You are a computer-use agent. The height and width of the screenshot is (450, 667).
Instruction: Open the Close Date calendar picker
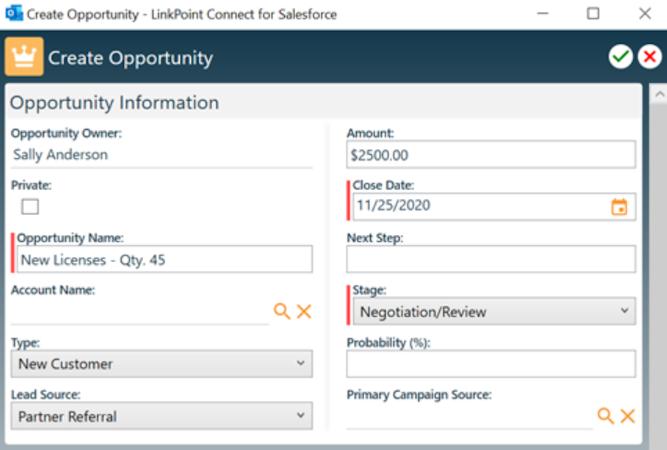pos(619,207)
